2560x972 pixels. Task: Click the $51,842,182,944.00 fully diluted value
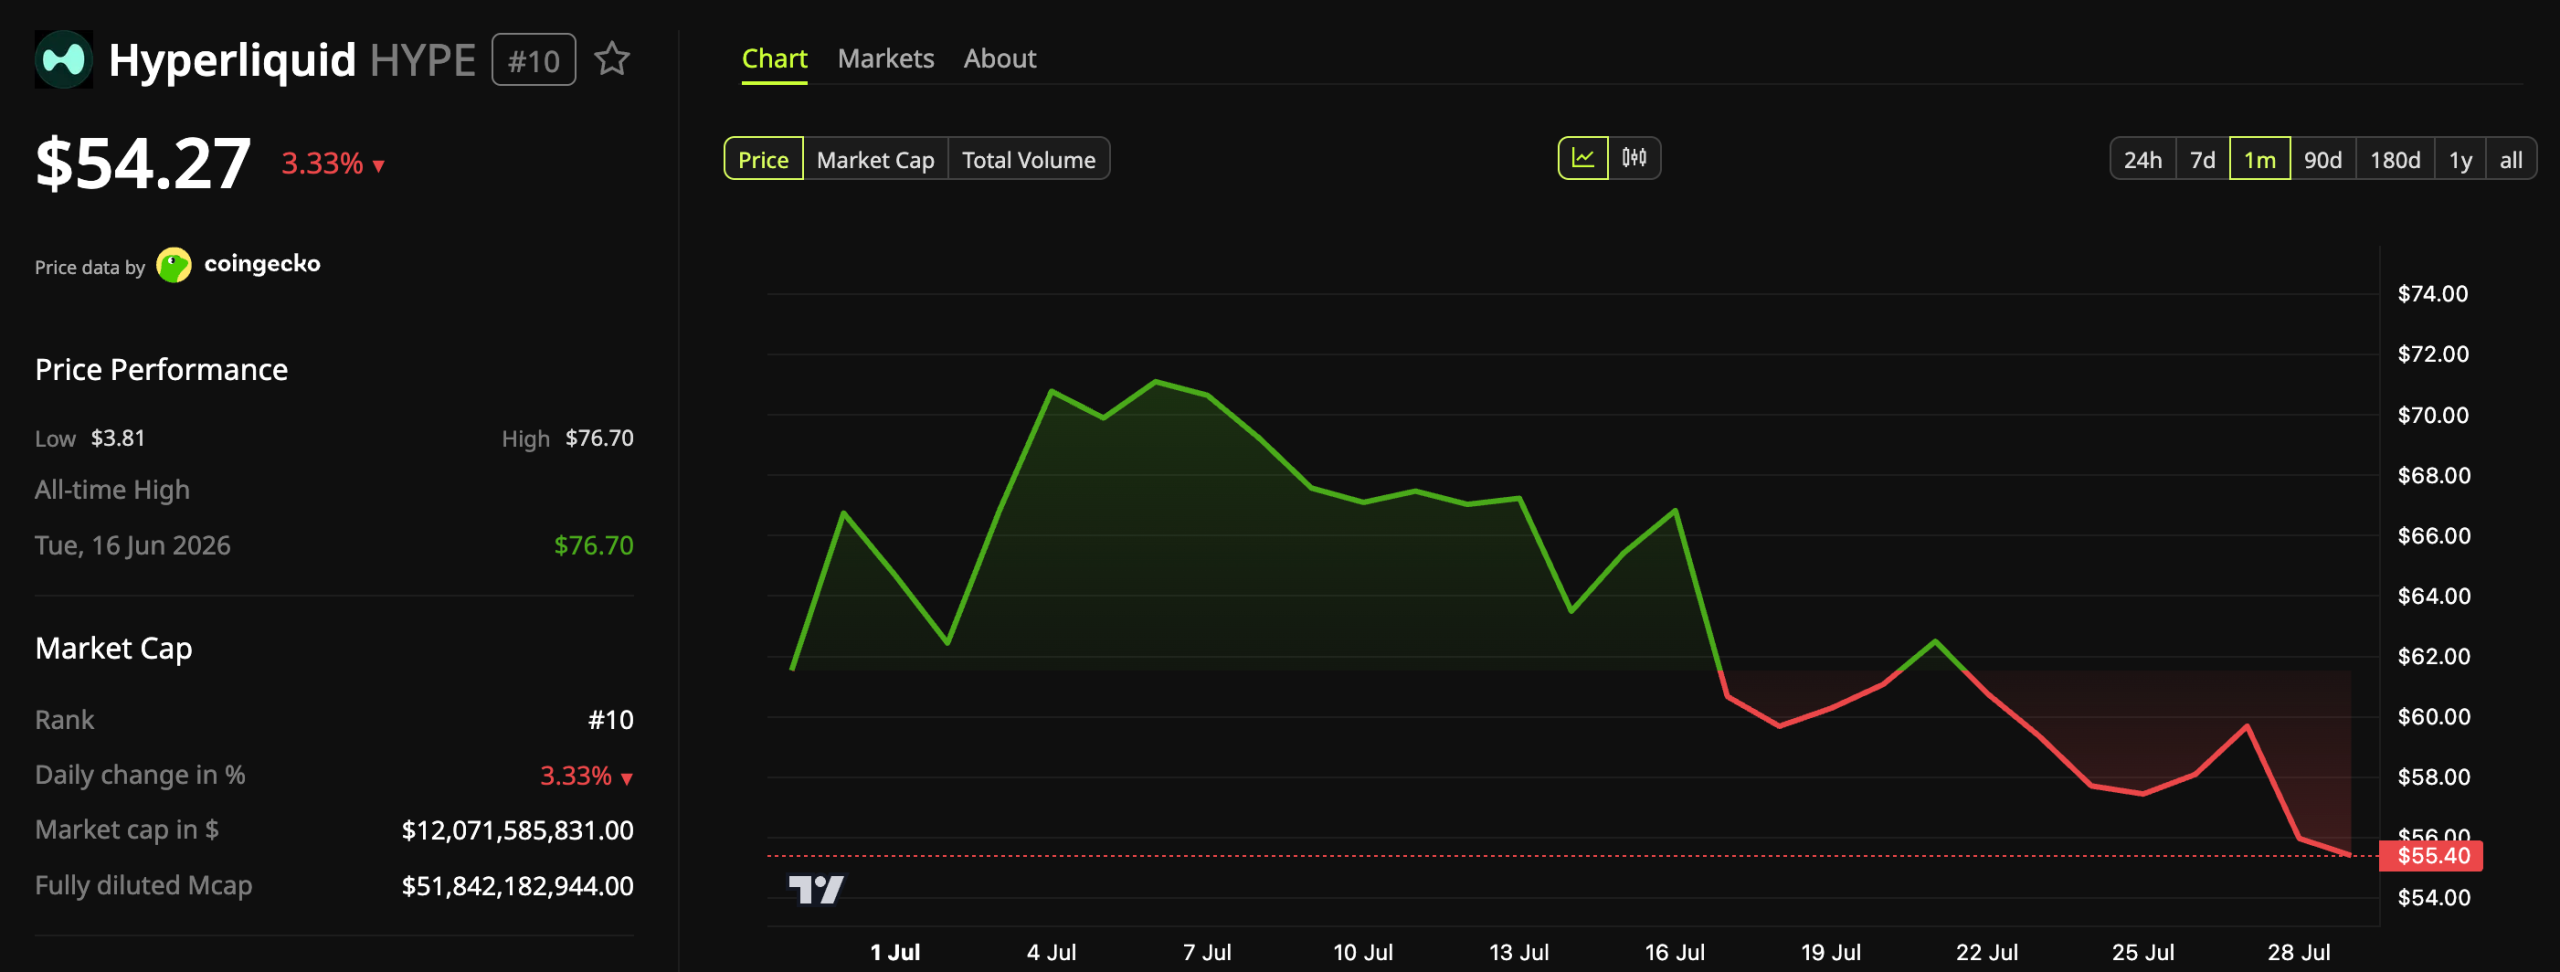(517, 886)
